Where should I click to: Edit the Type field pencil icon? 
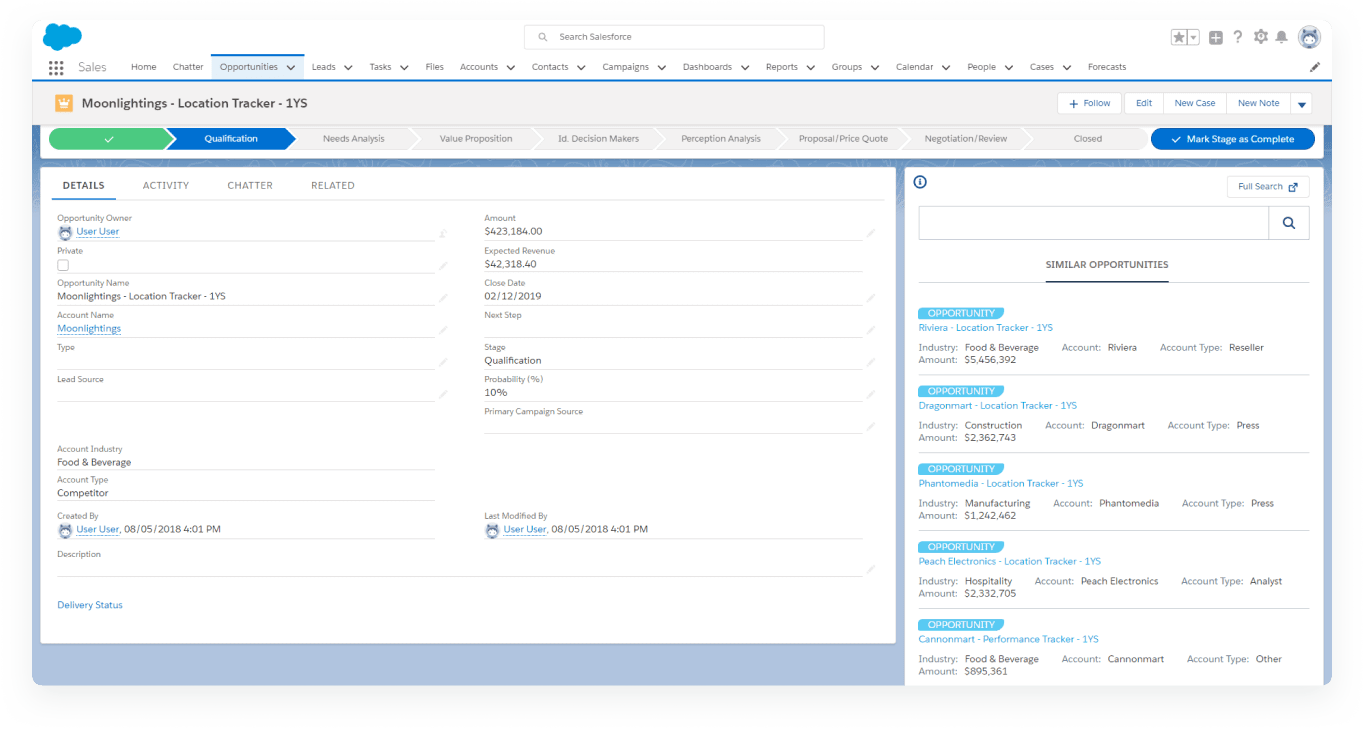443,361
